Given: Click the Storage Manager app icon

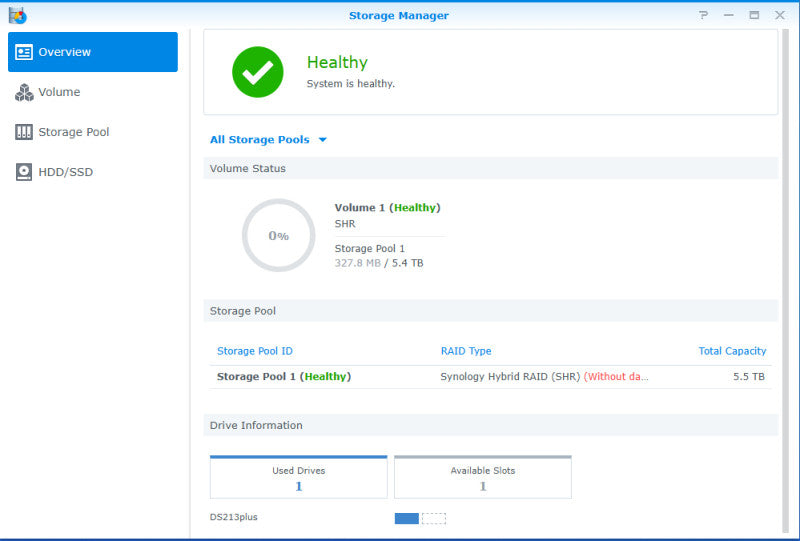Looking at the screenshot, I should coord(18,16).
